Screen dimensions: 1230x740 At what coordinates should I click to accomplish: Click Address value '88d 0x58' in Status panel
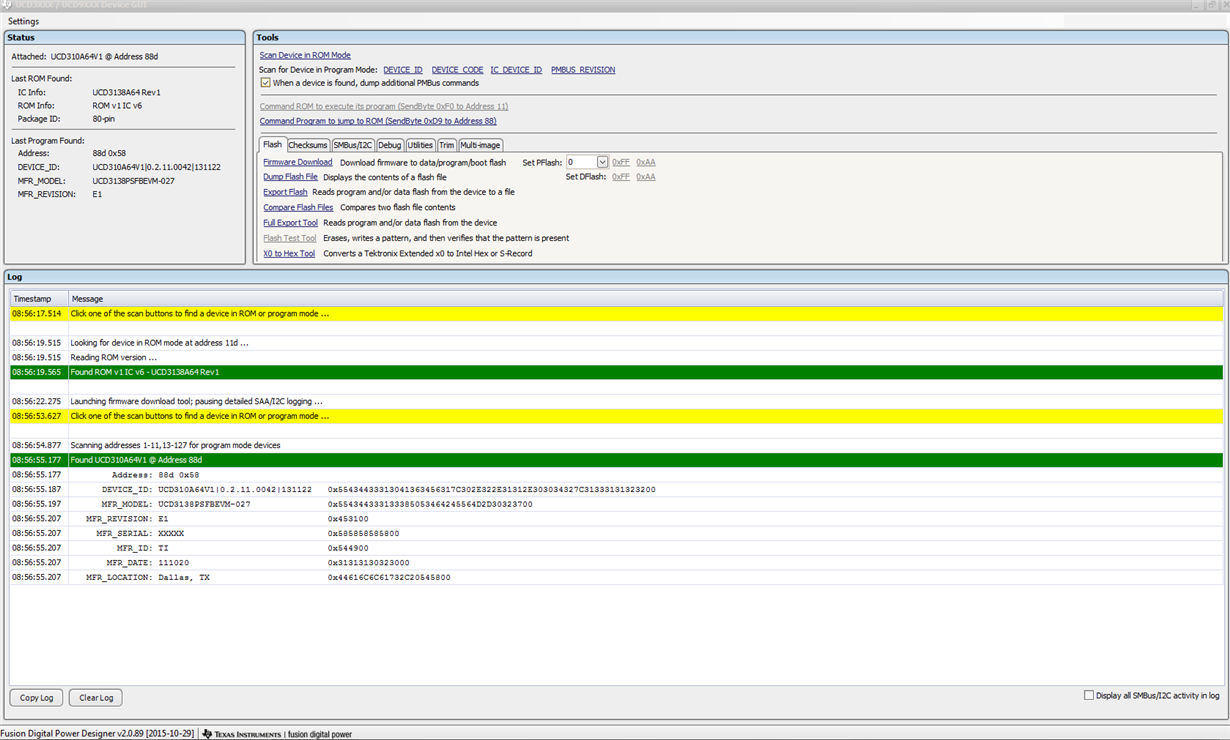tap(109, 154)
